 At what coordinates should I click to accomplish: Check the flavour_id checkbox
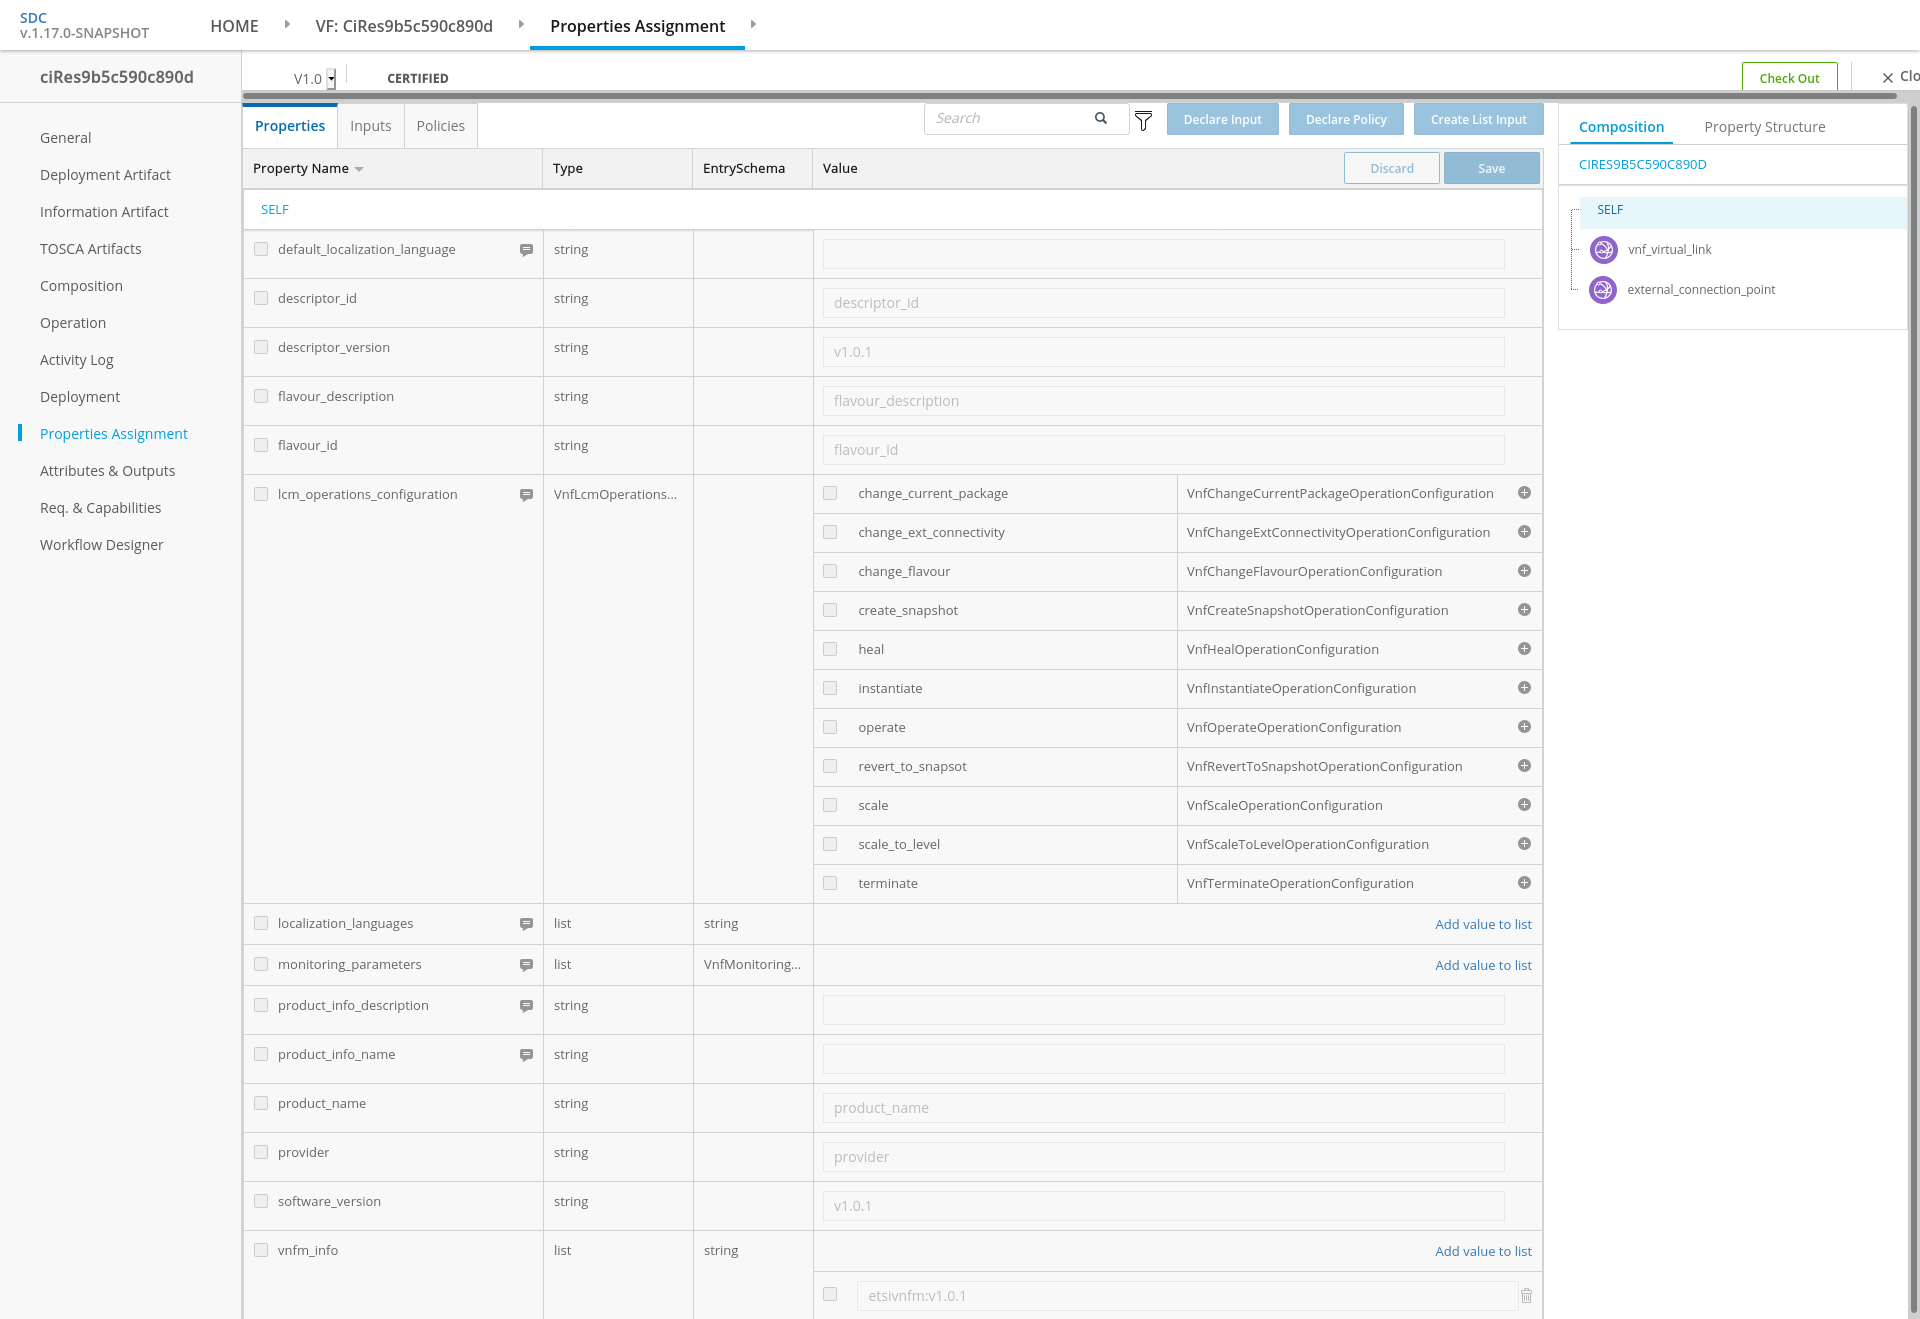[261, 445]
